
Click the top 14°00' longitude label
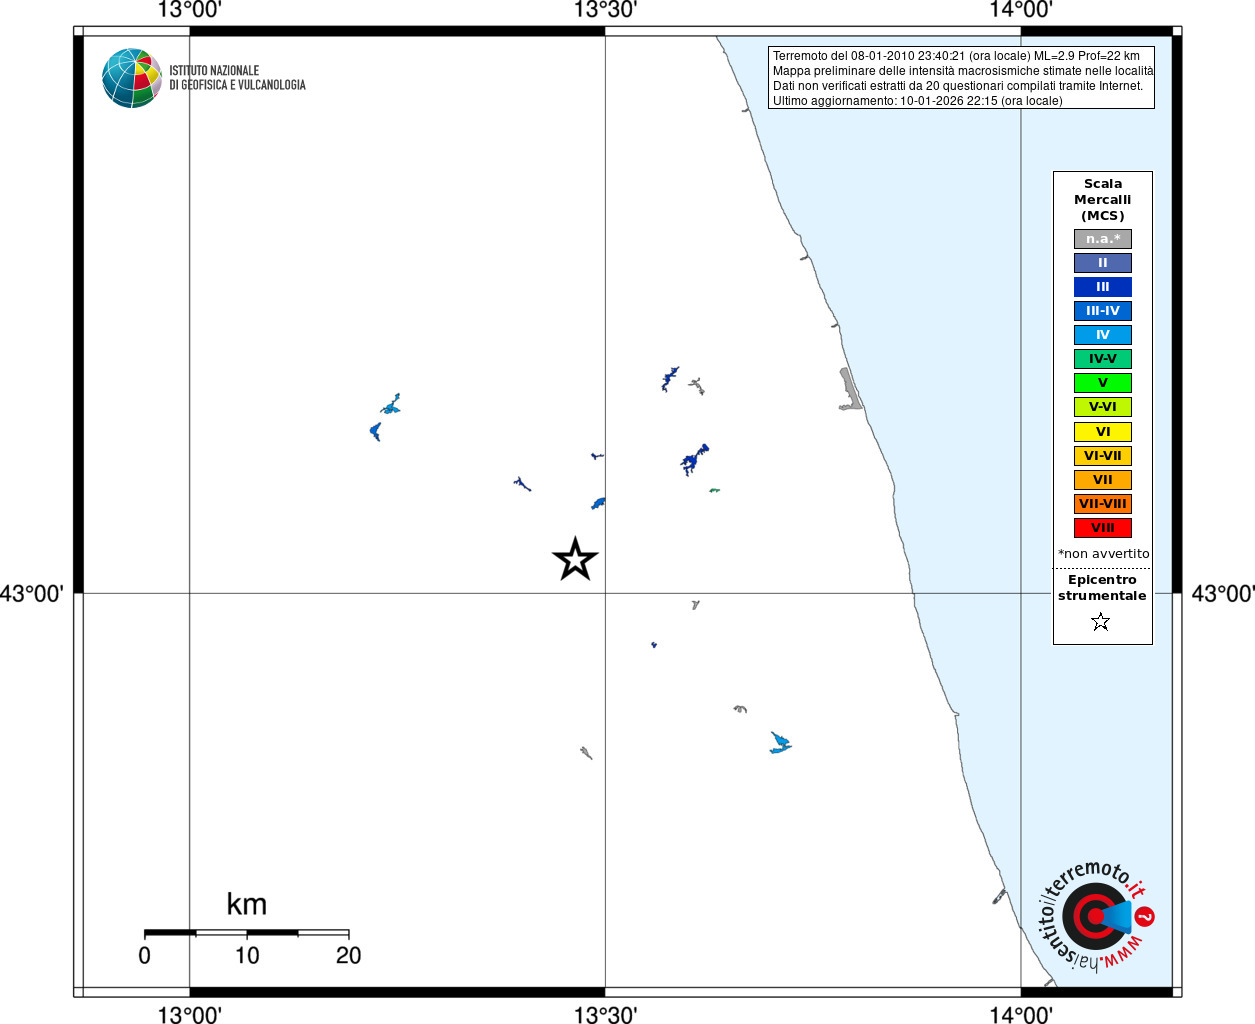click(x=1021, y=11)
